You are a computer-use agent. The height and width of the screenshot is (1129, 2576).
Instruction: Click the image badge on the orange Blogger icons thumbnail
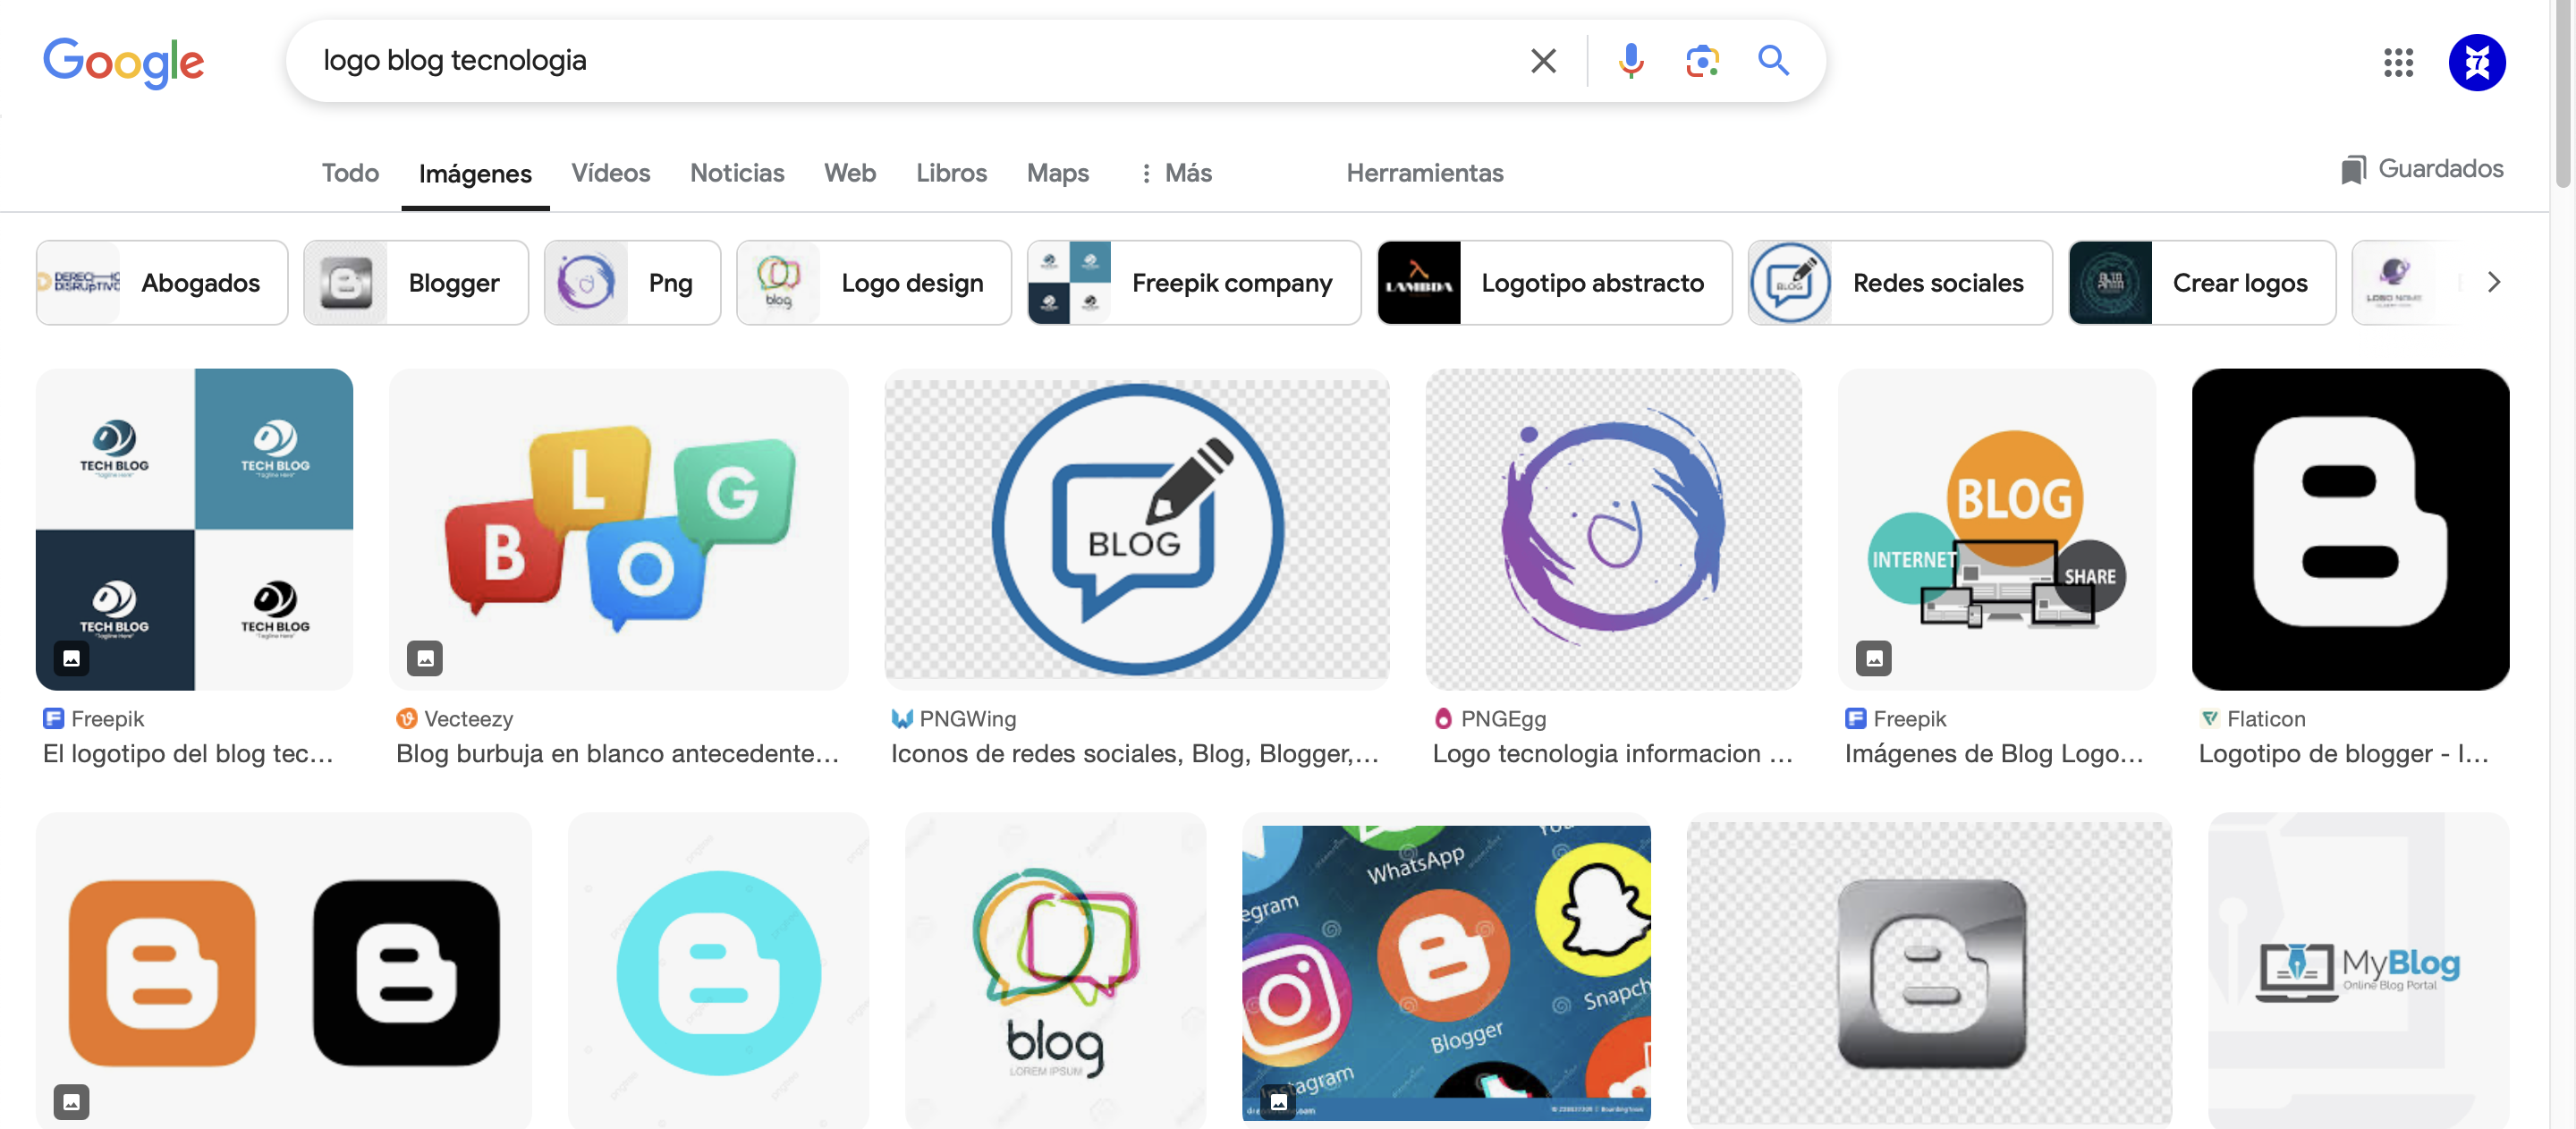click(x=72, y=1102)
